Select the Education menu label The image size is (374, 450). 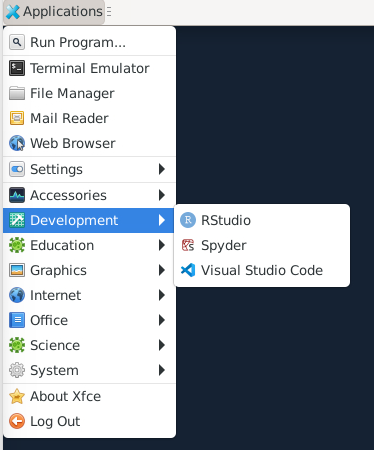click(62, 245)
